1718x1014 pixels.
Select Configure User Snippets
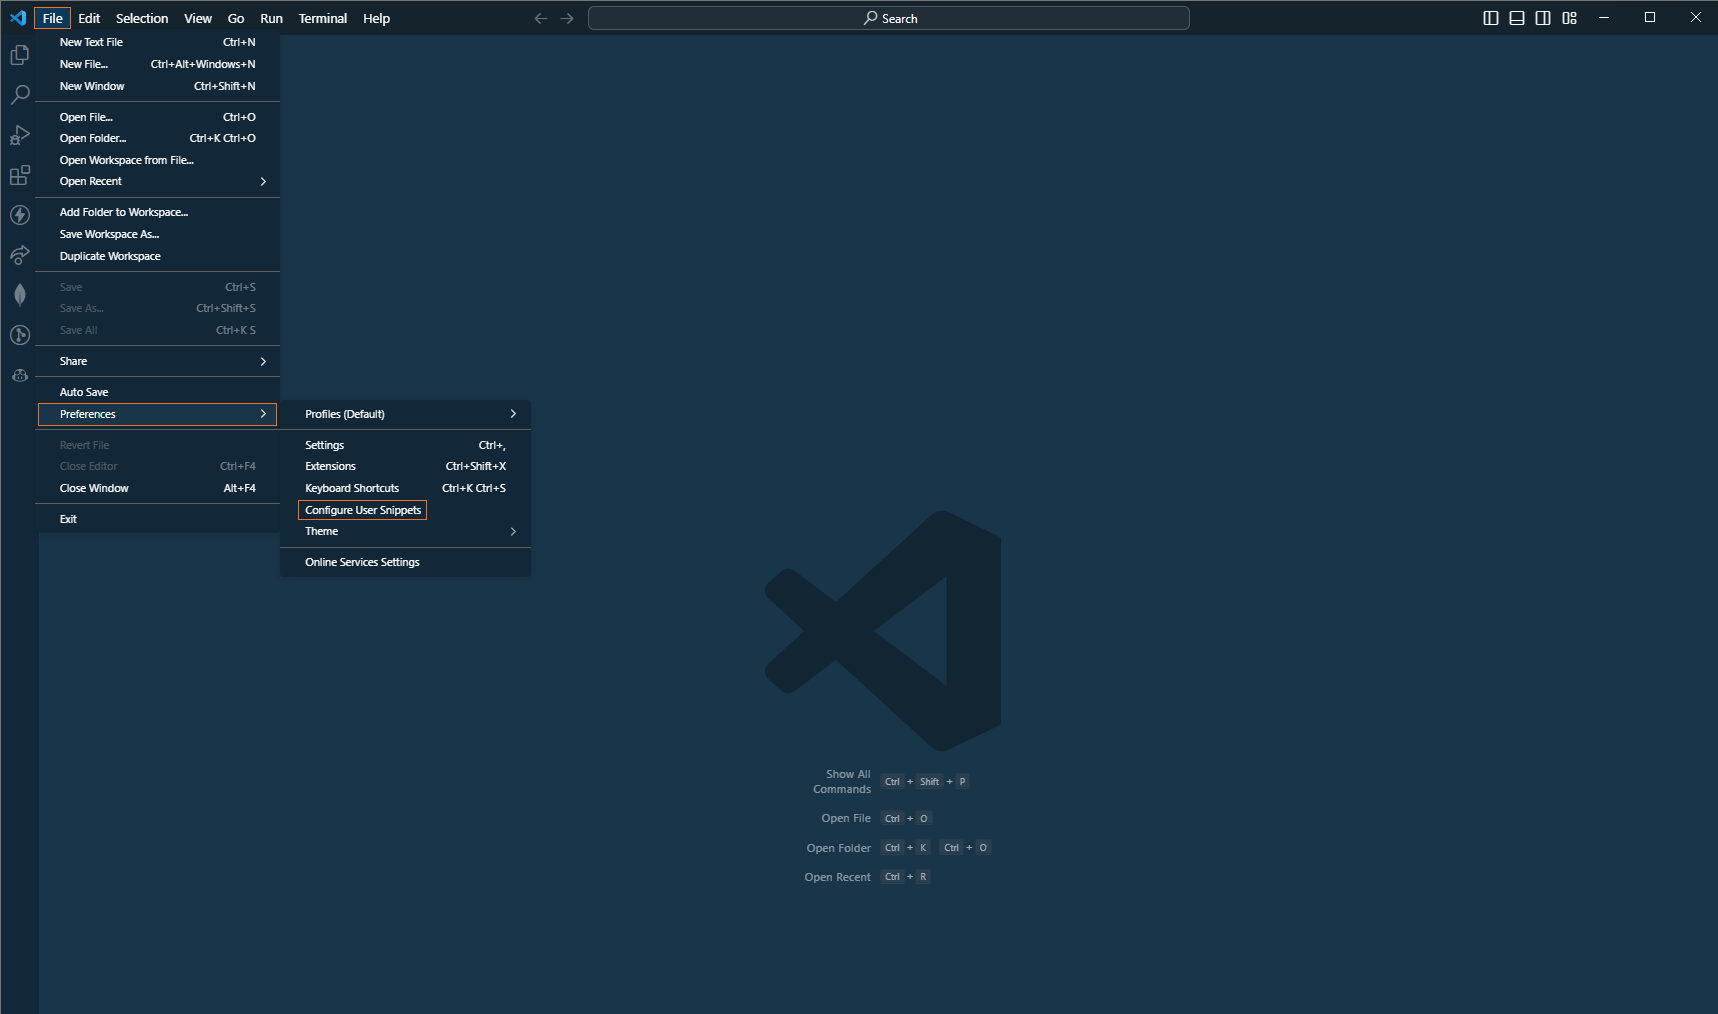click(363, 510)
